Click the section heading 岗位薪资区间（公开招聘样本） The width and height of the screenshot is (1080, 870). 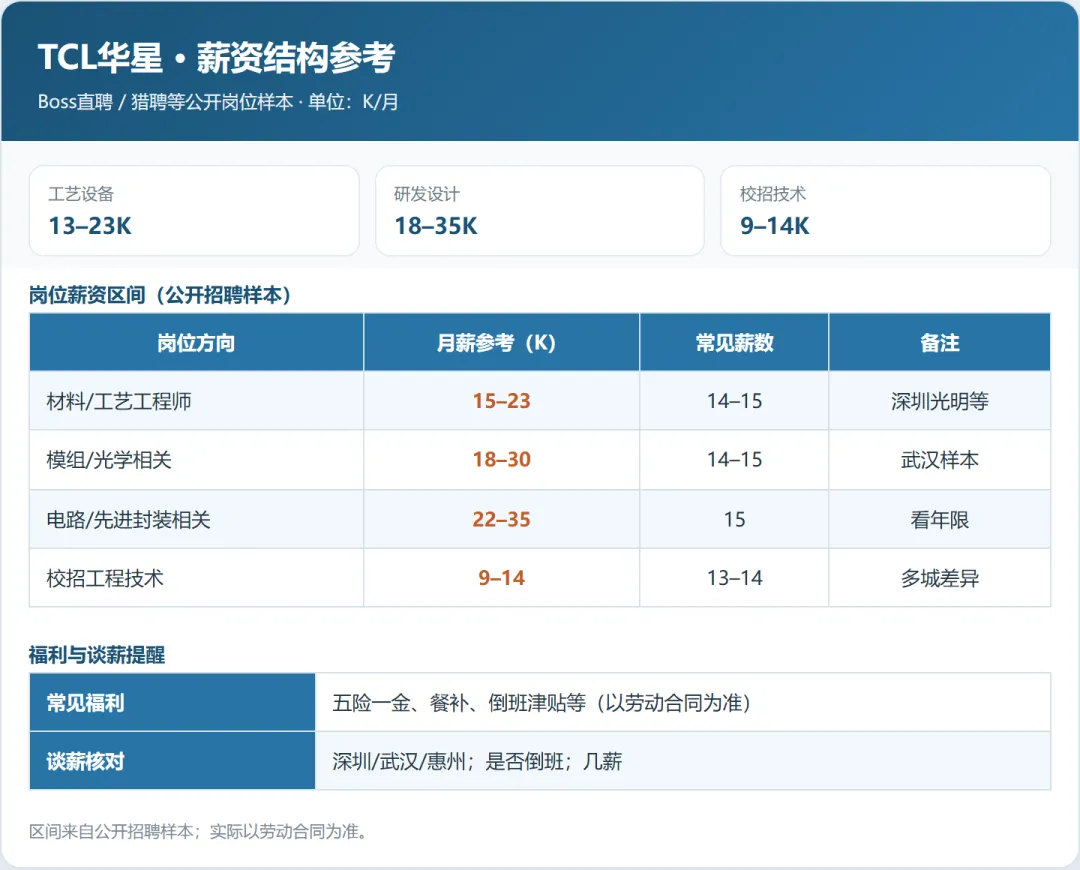[x=160, y=296]
